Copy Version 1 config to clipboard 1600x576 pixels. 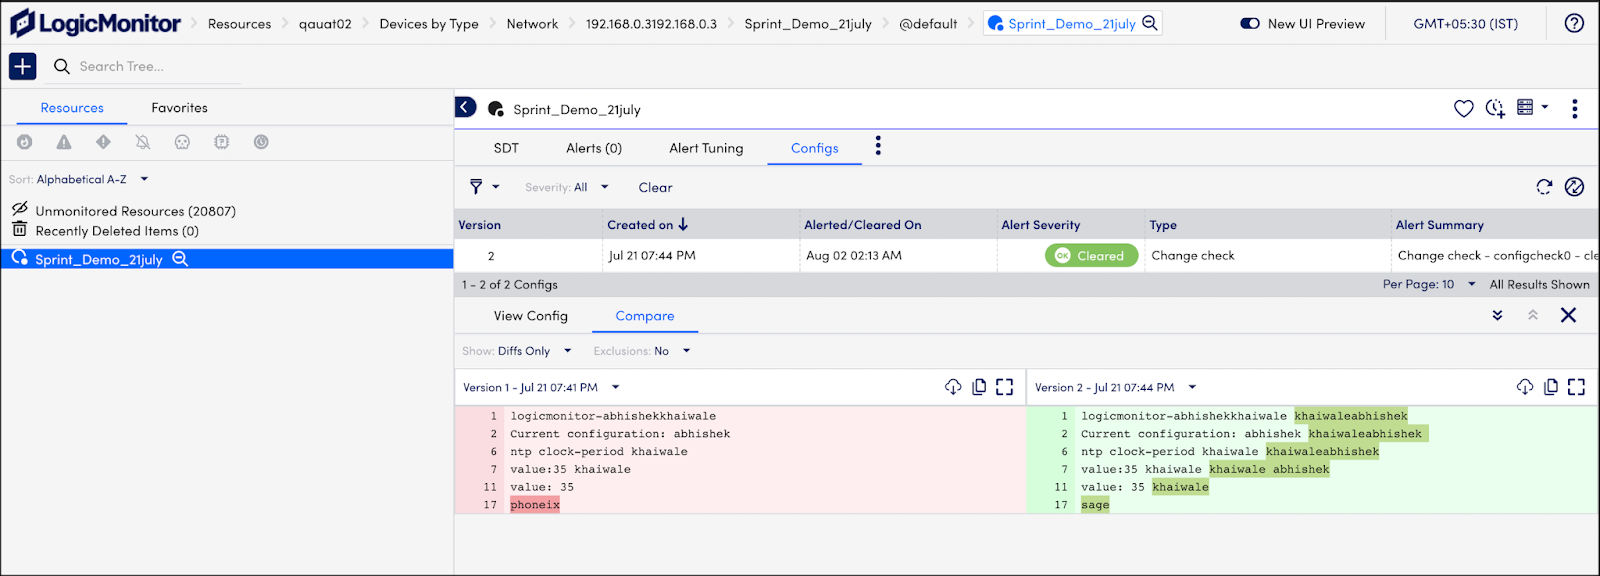pyautogui.click(x=979, y=387)
